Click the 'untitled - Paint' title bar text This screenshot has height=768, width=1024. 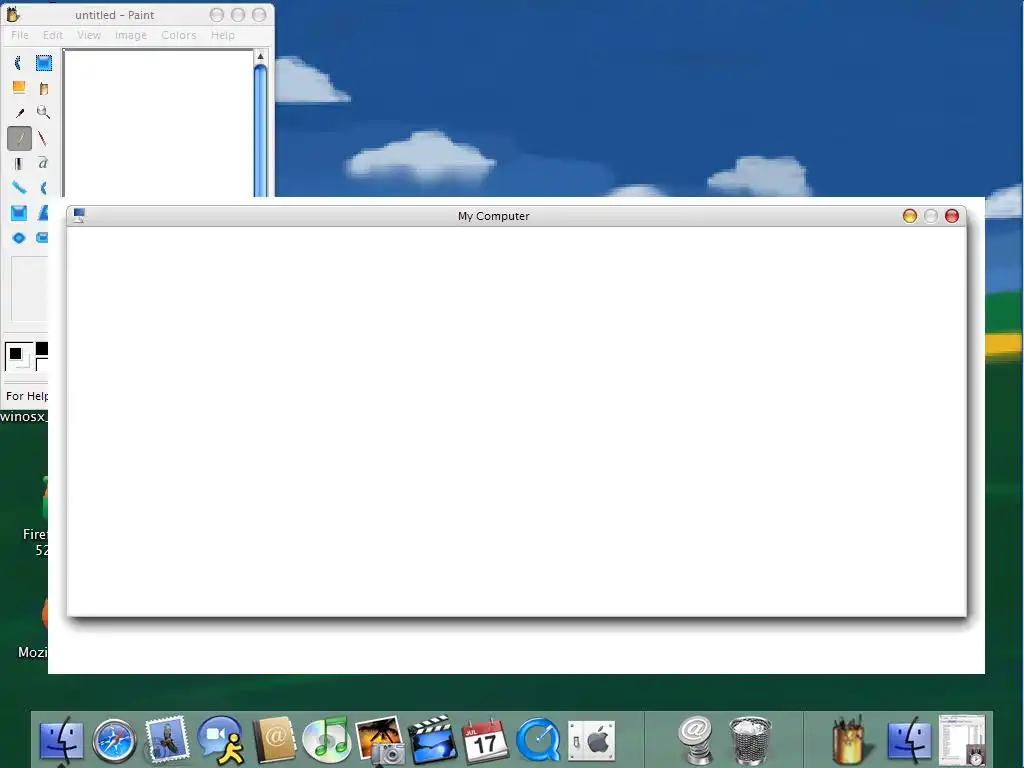pos(114,14)
